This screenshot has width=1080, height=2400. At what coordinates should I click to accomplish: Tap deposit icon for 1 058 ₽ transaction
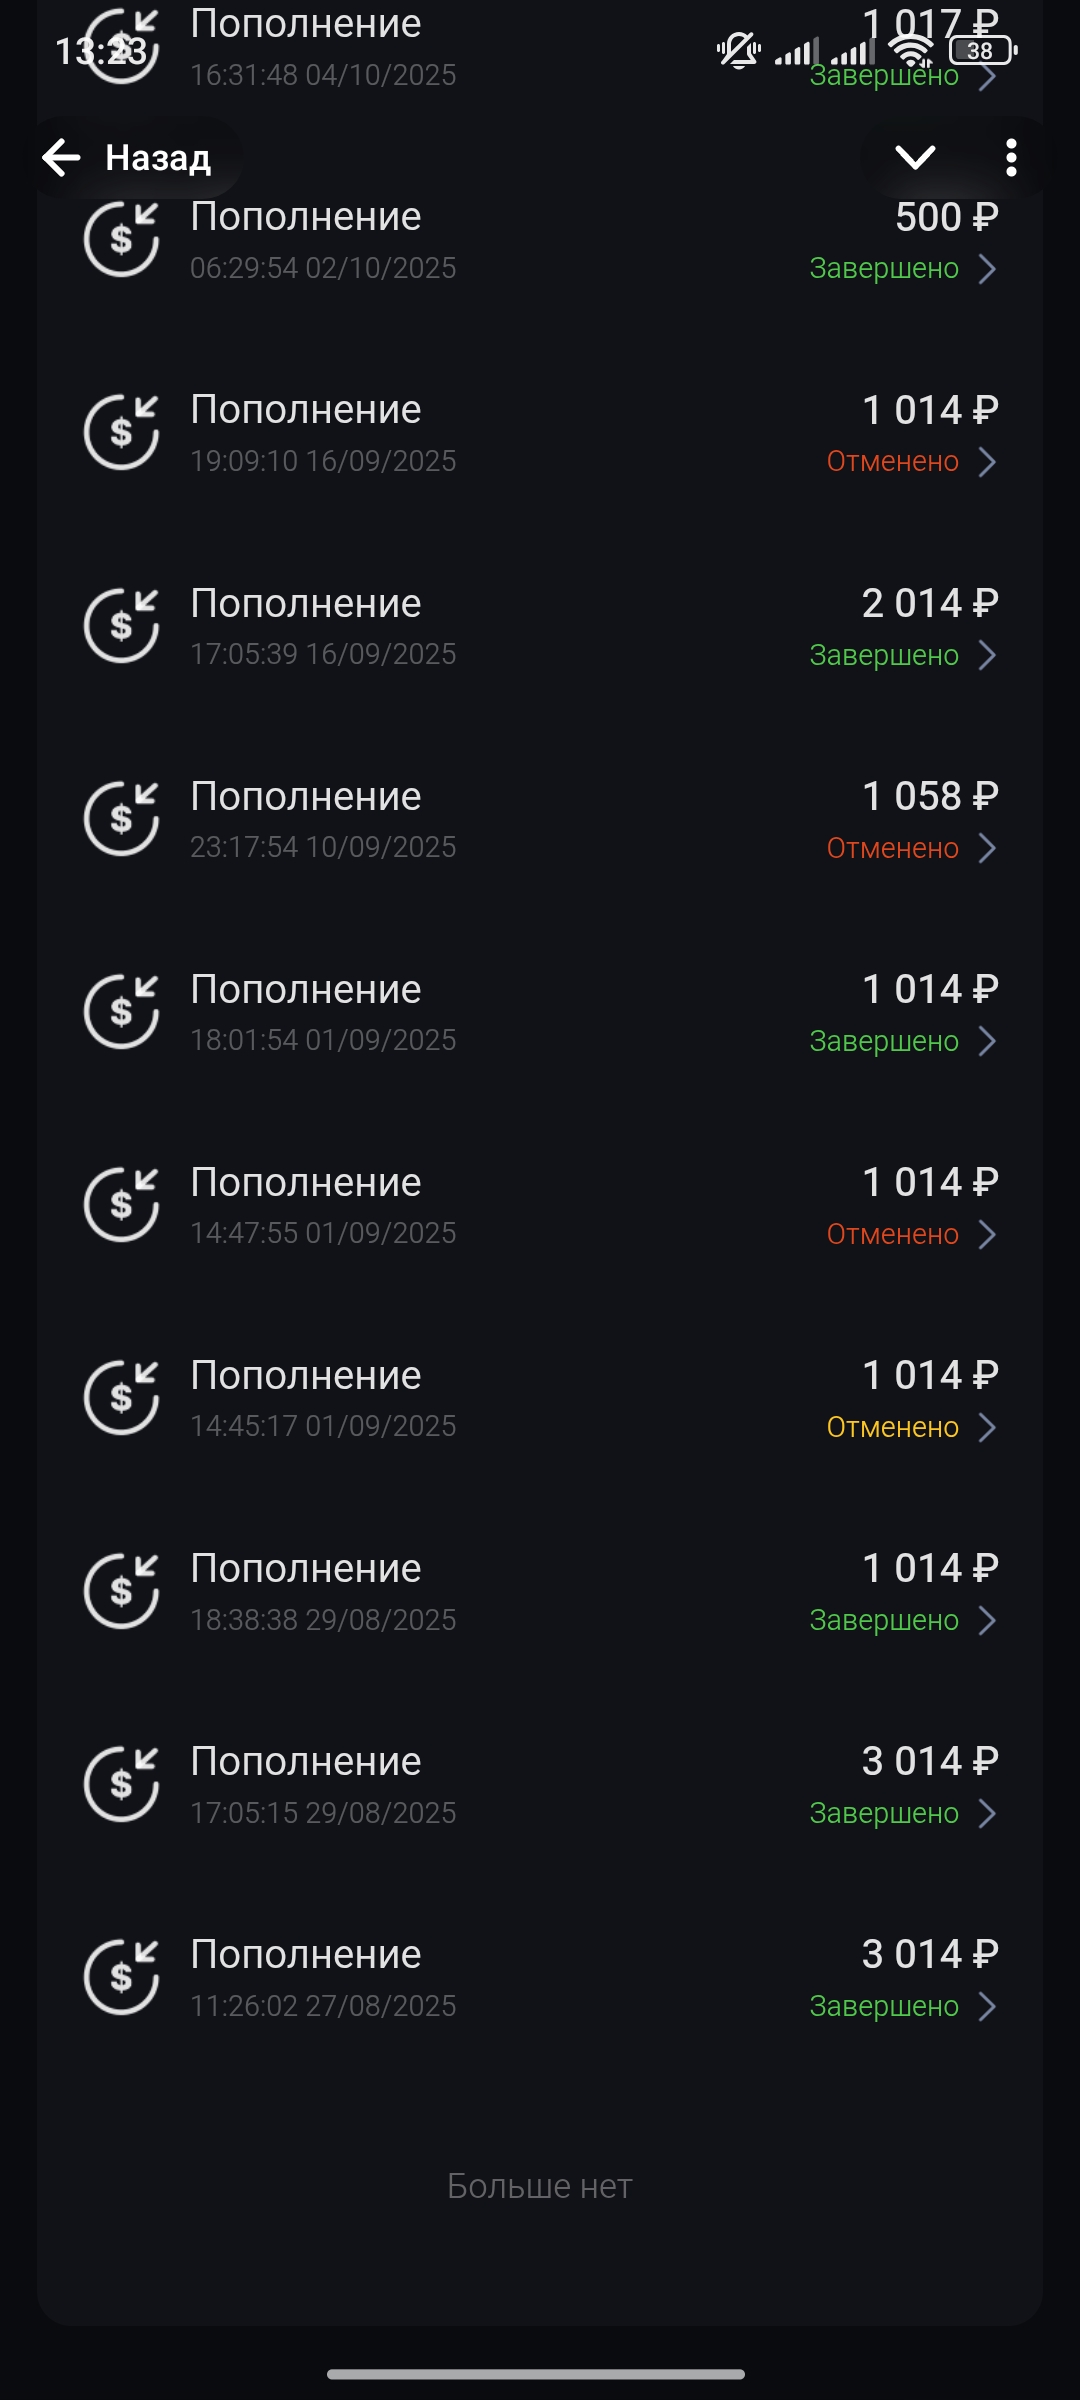tap(121, 819)
